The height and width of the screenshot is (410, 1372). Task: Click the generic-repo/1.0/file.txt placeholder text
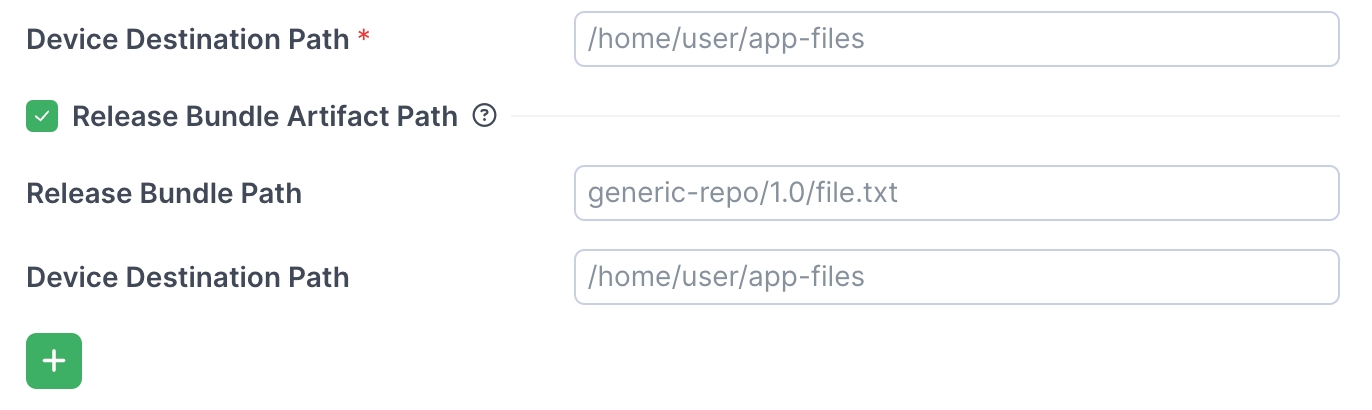(x=743, y=193)
